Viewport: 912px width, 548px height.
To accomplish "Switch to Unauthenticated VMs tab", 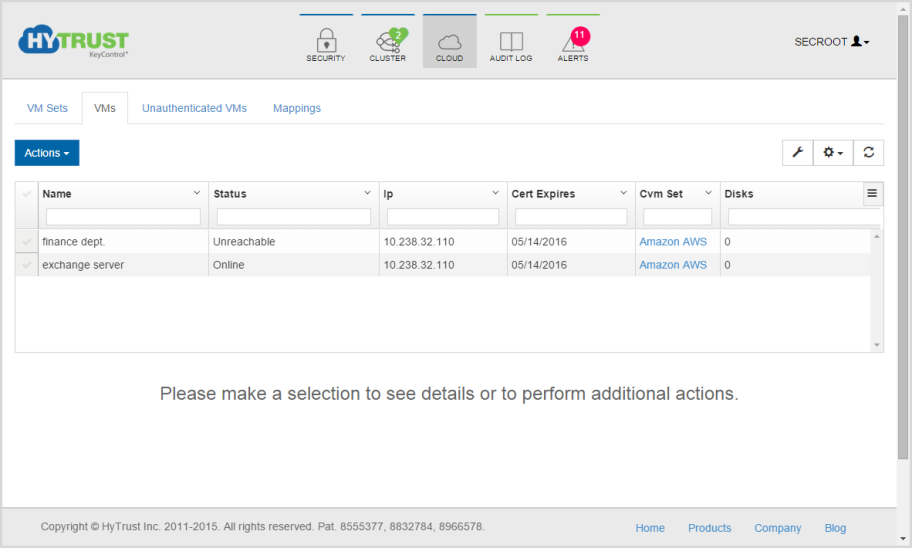I will [x=194, y=108].
